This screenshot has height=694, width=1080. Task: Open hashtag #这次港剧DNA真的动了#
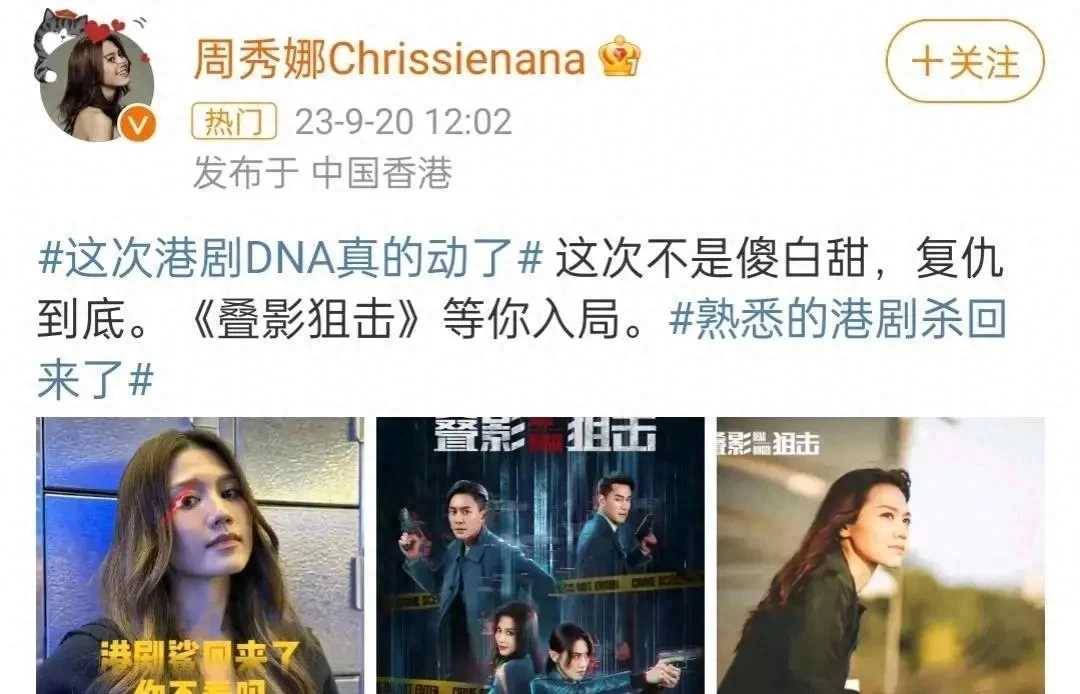pos(290,260)
